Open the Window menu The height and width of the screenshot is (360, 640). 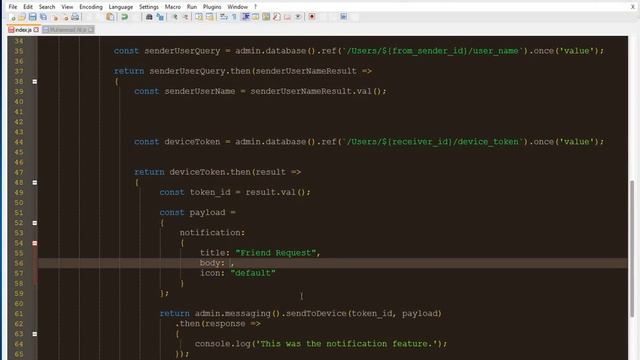point(238,7)
